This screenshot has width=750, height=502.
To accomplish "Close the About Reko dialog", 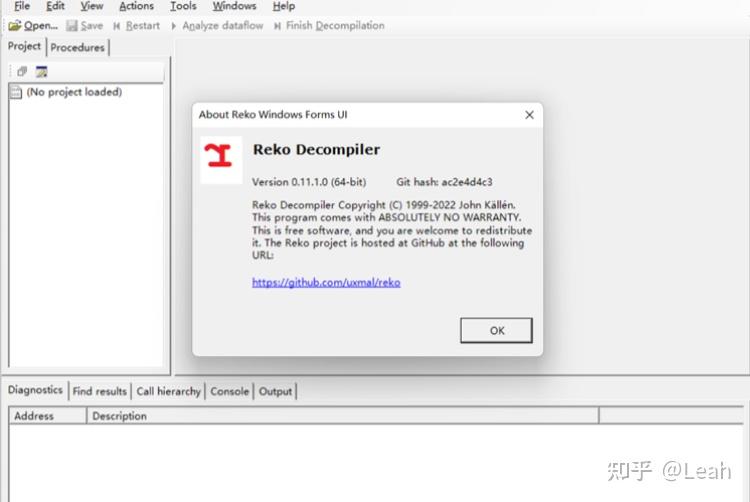I will pyautogui.click(x=529, y=115).
